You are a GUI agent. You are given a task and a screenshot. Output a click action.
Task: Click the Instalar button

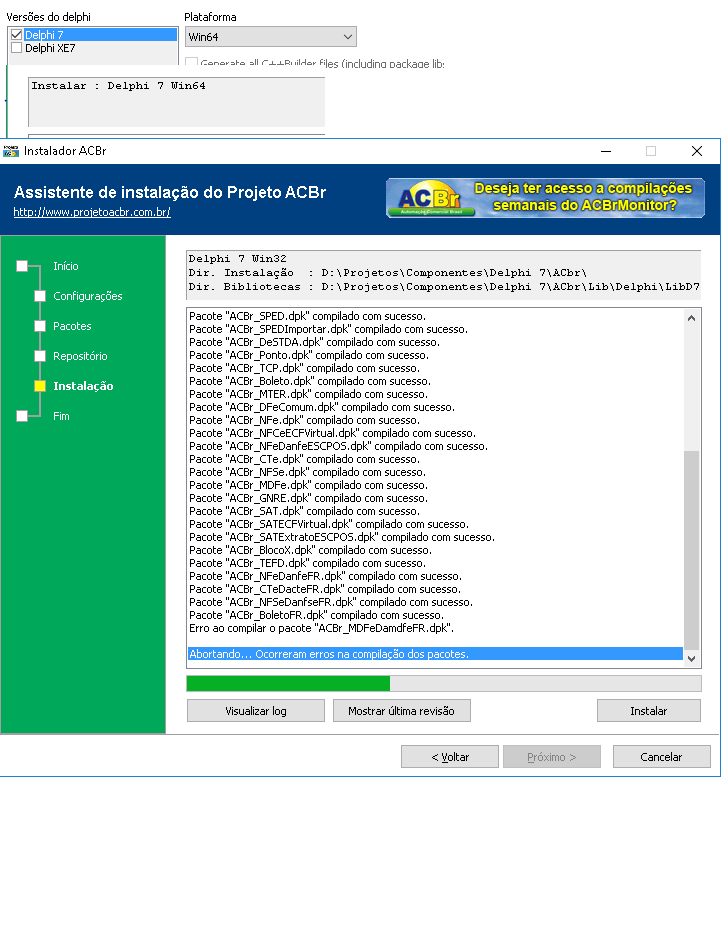point(649,711)
